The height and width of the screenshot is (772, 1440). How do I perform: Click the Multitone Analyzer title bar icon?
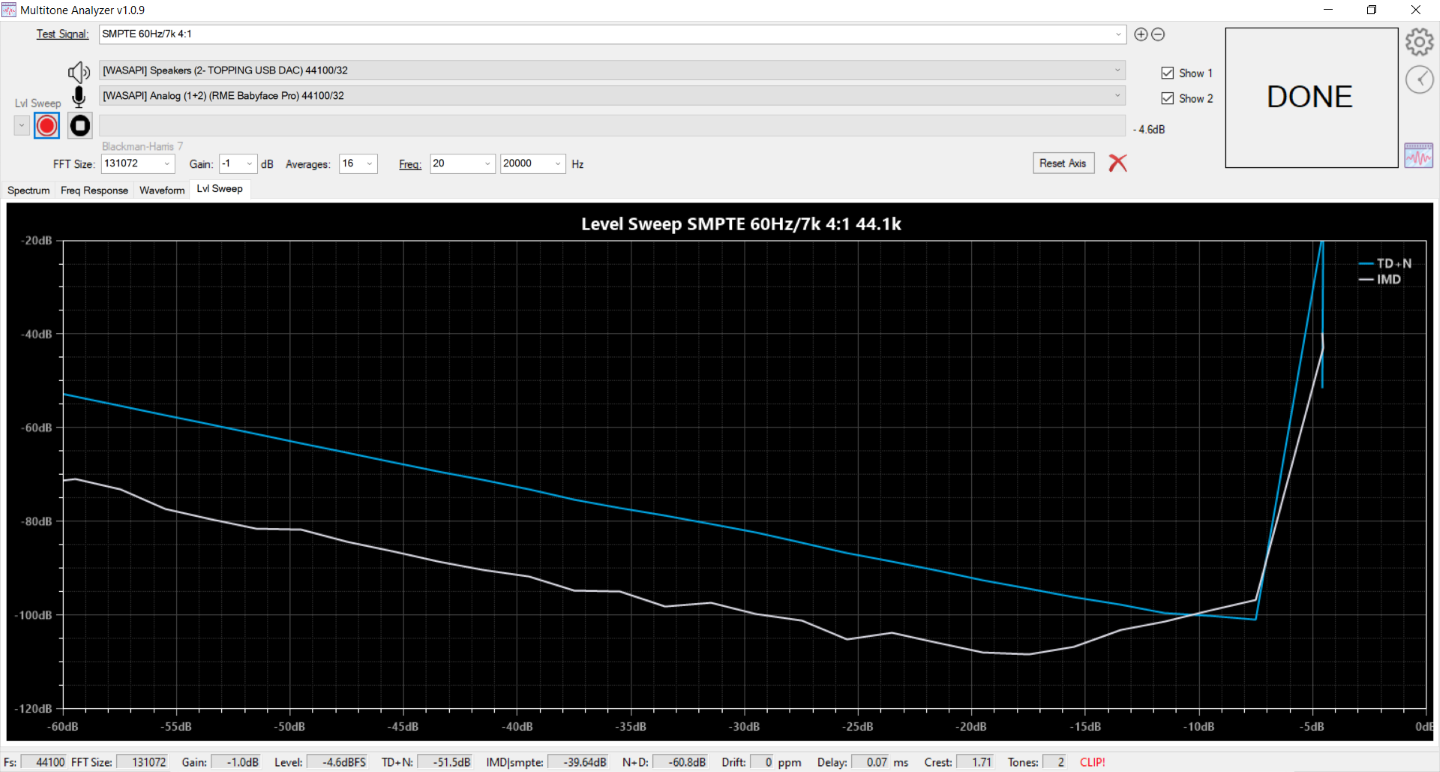(x=10, y=9)
